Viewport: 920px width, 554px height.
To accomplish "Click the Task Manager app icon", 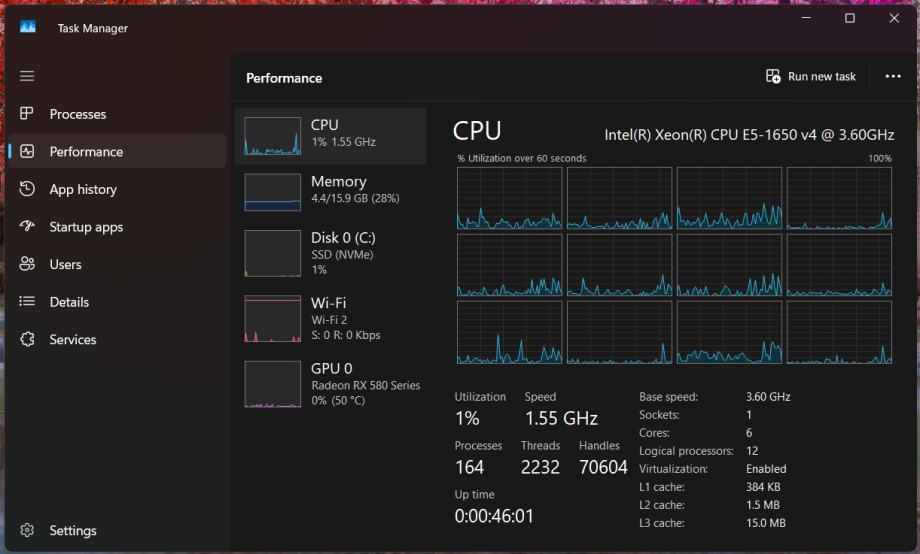I will pos(27,28).
